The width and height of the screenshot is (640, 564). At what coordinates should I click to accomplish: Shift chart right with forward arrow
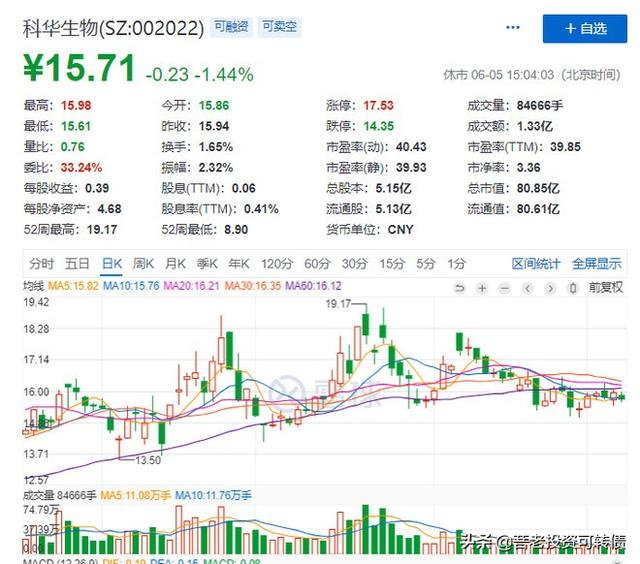550,289
